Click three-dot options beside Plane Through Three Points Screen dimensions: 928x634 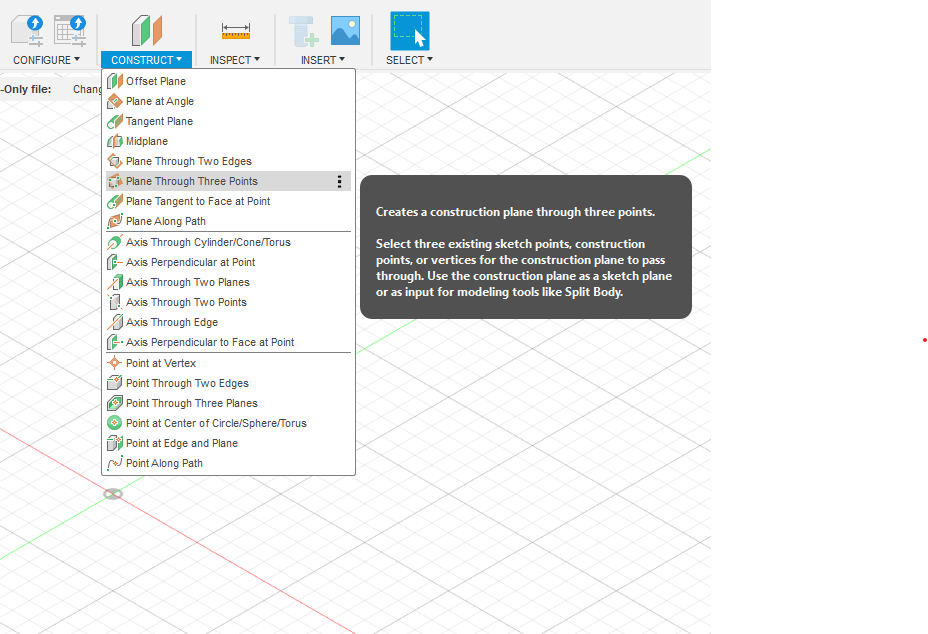(339, 182)
